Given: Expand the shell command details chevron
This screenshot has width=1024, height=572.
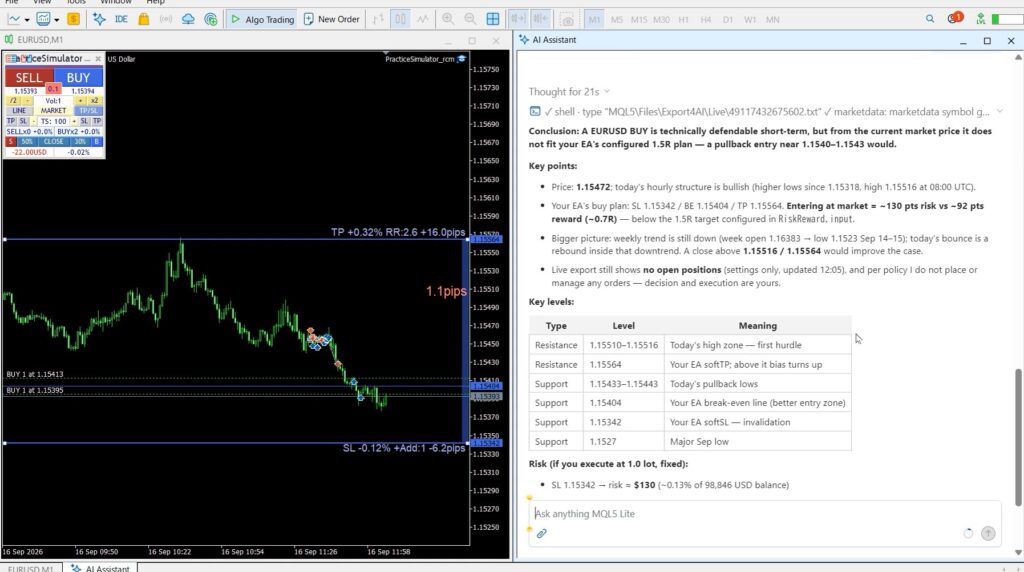Looking at the screenshot, I should pos(999,112).
